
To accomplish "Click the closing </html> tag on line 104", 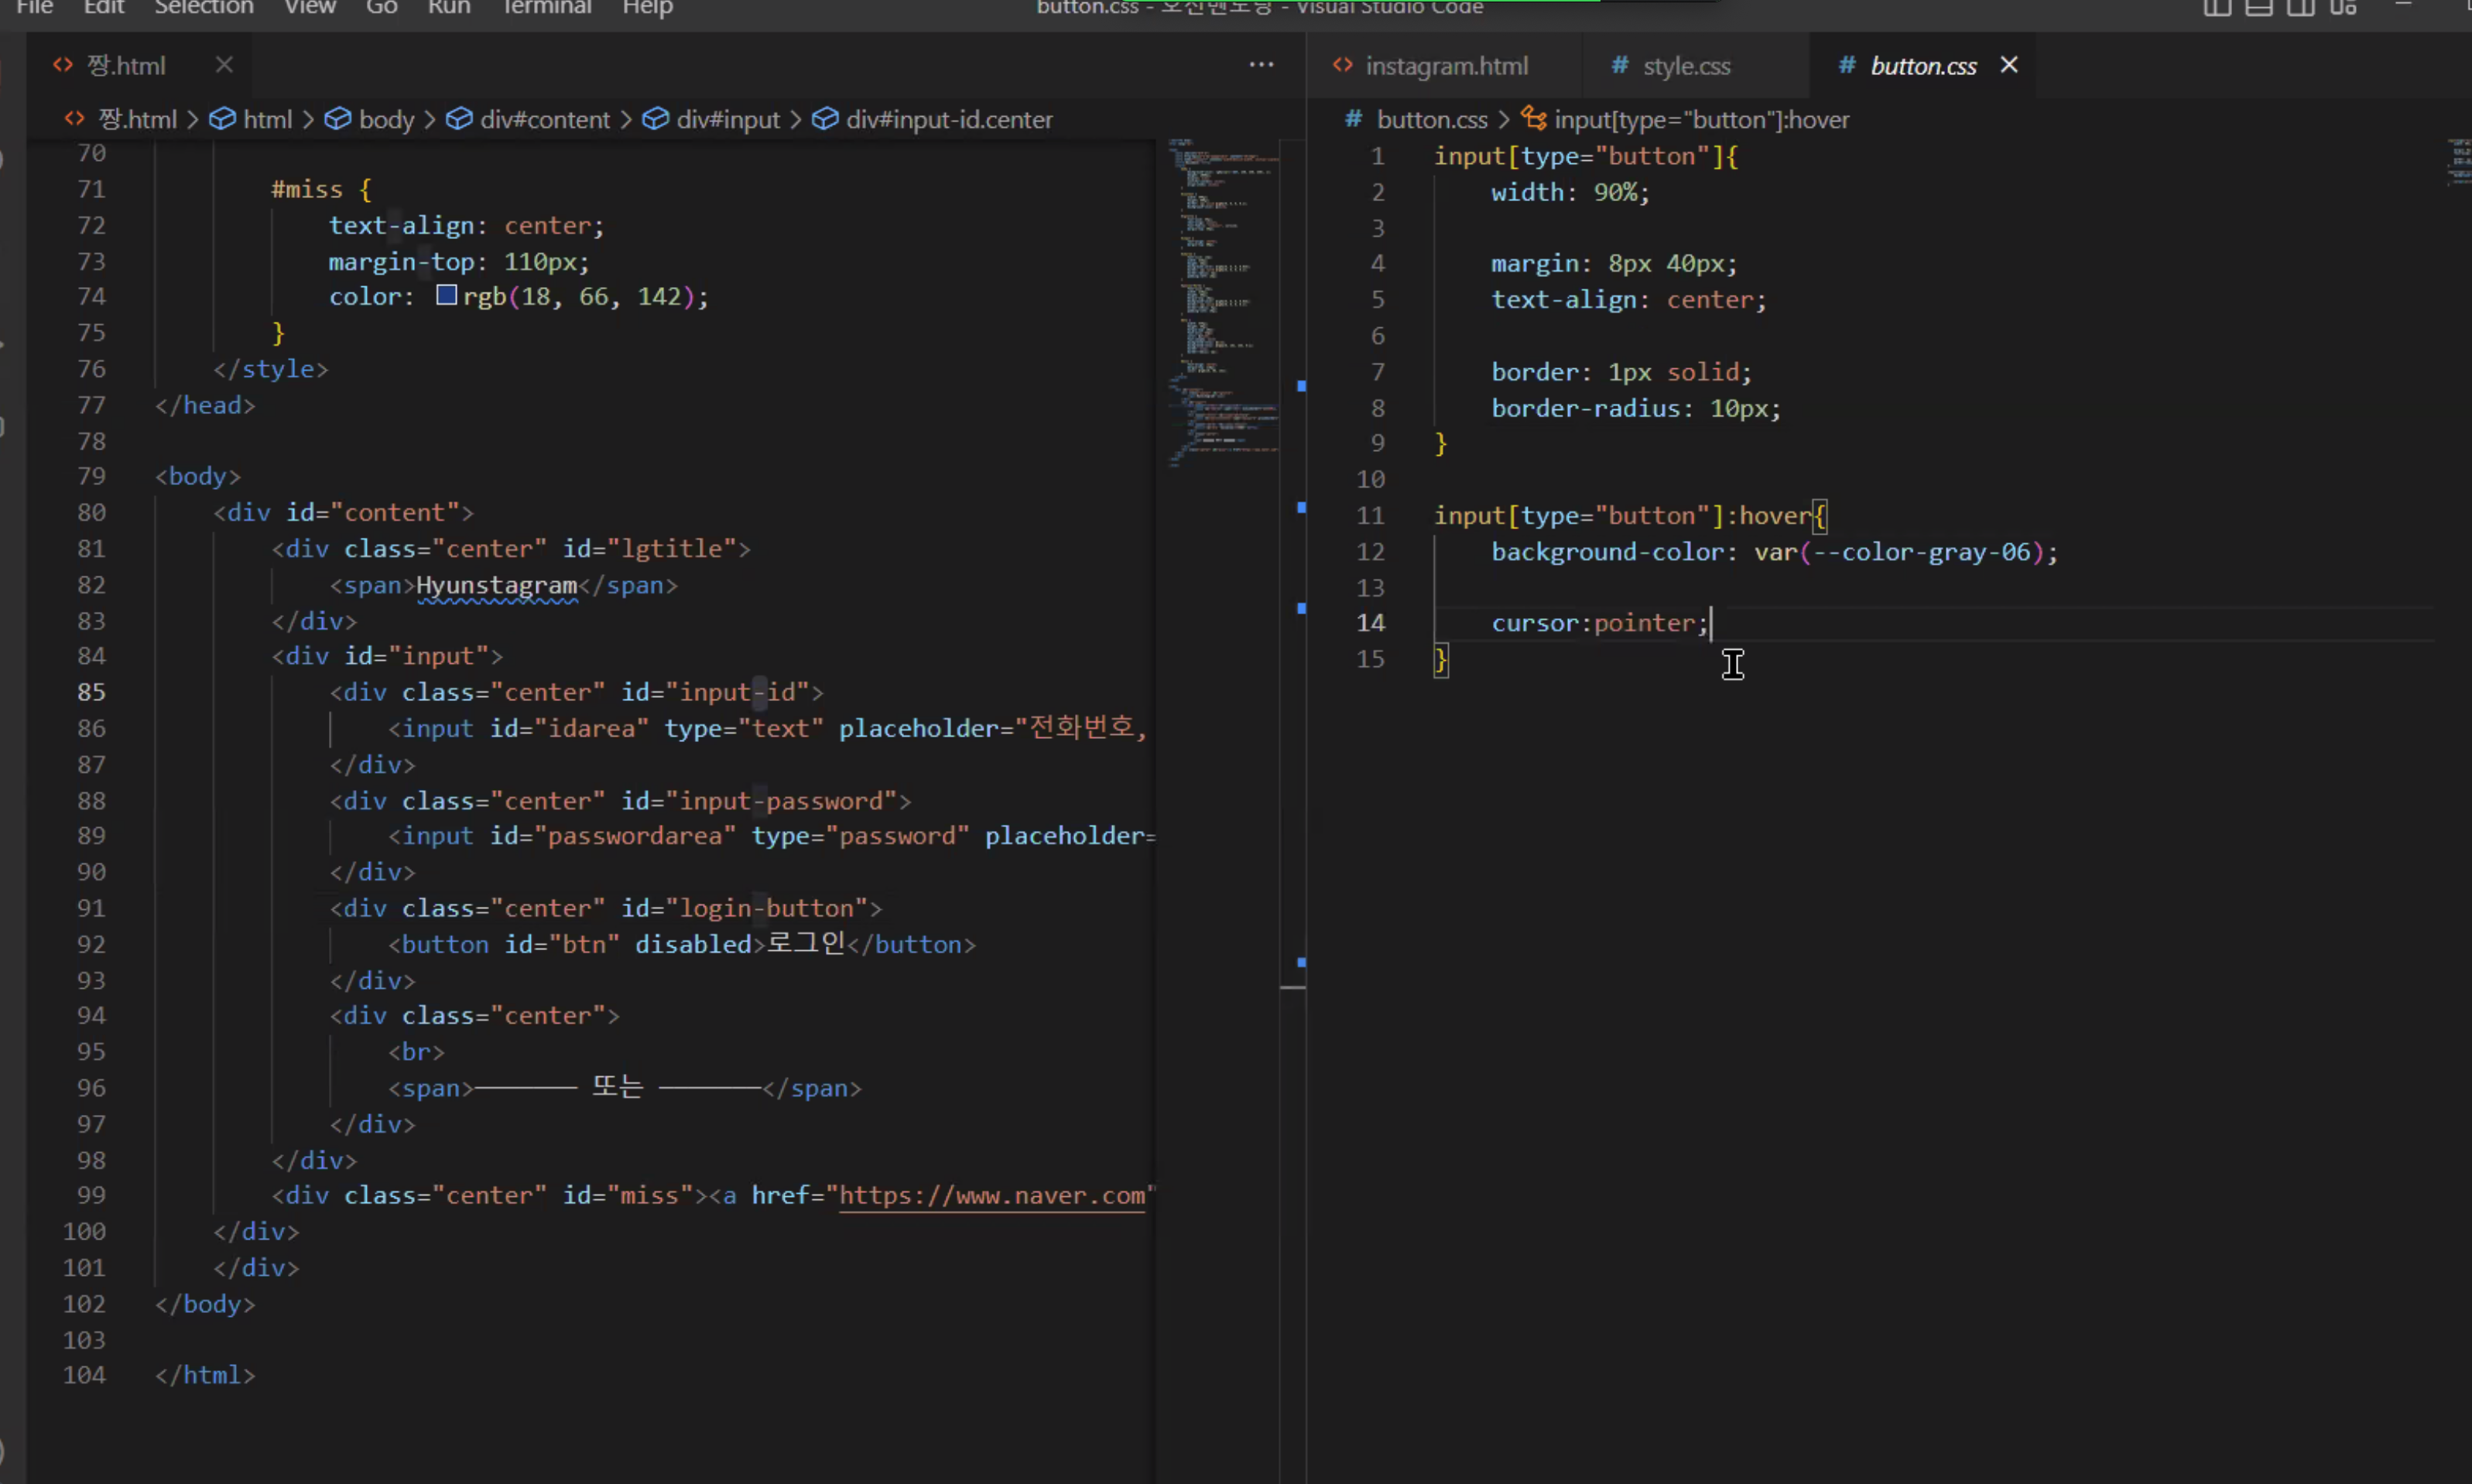I will (x=205, y=1375).
